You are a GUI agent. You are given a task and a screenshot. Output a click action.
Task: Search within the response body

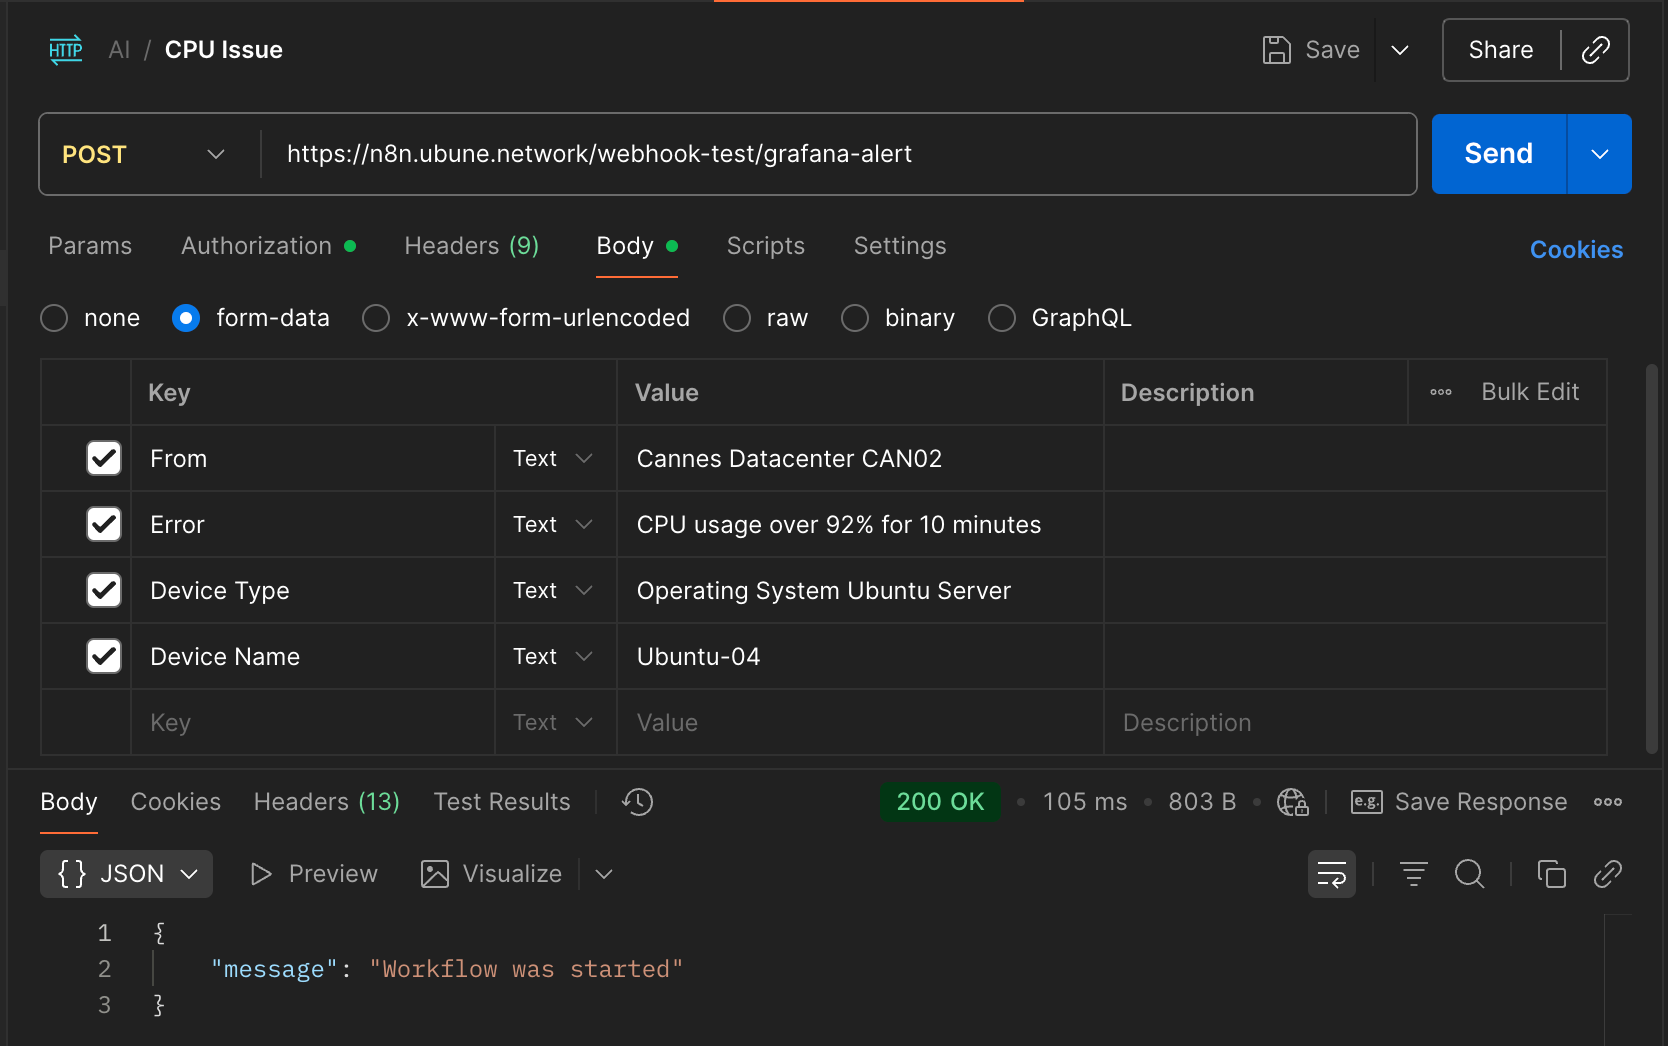point(1469,874)
